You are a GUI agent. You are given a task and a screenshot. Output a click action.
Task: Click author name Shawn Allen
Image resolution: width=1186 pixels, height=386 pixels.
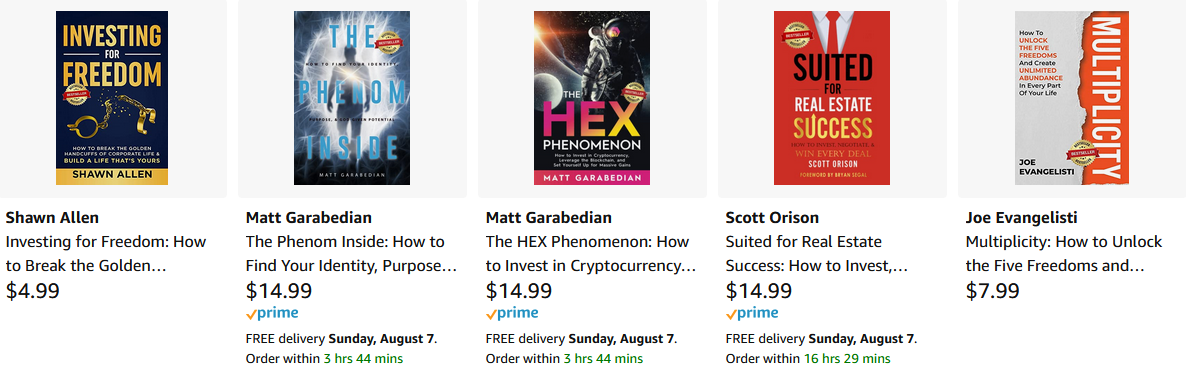click(51, 218)
